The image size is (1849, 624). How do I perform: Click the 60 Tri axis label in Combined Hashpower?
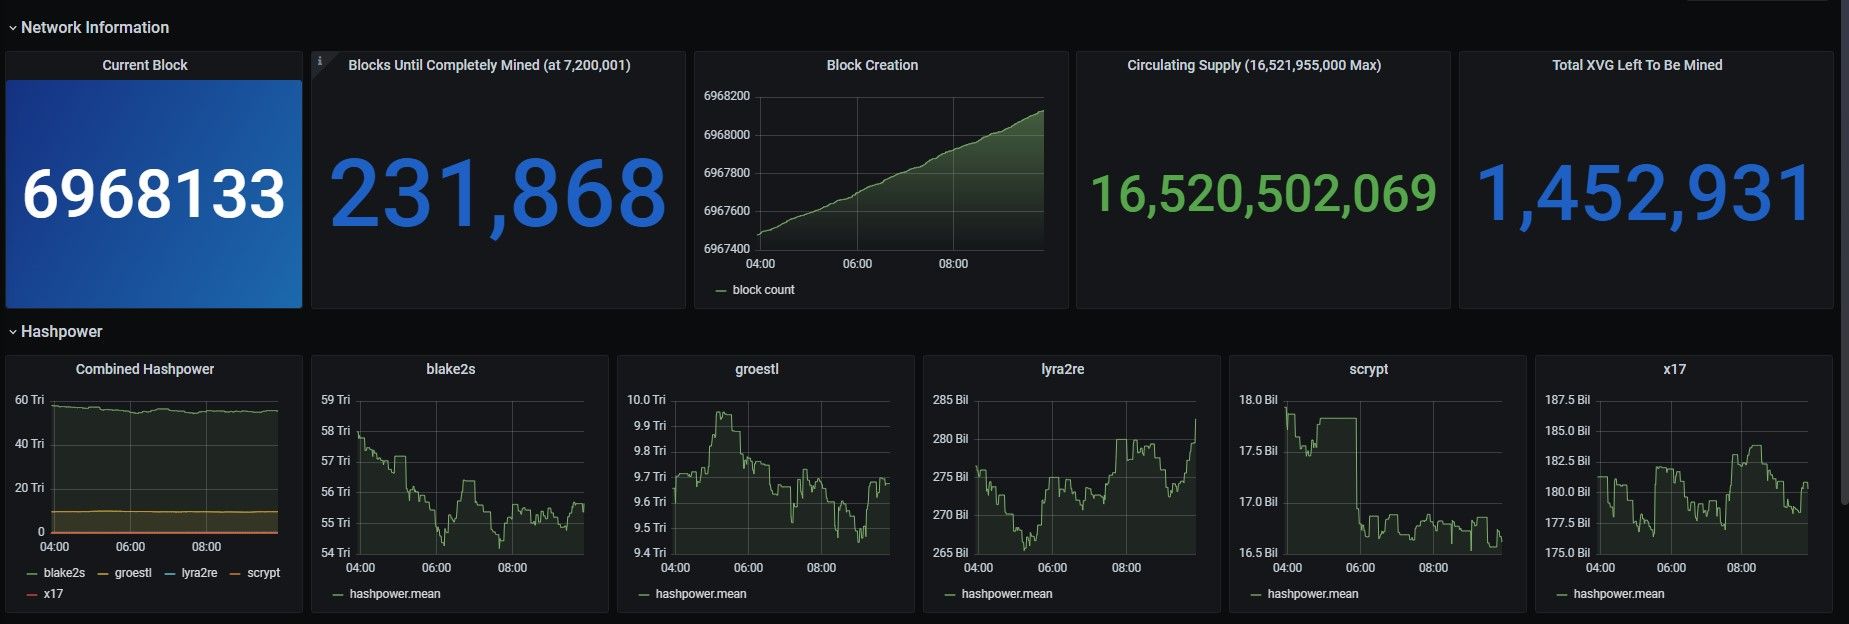pos(30,400)
